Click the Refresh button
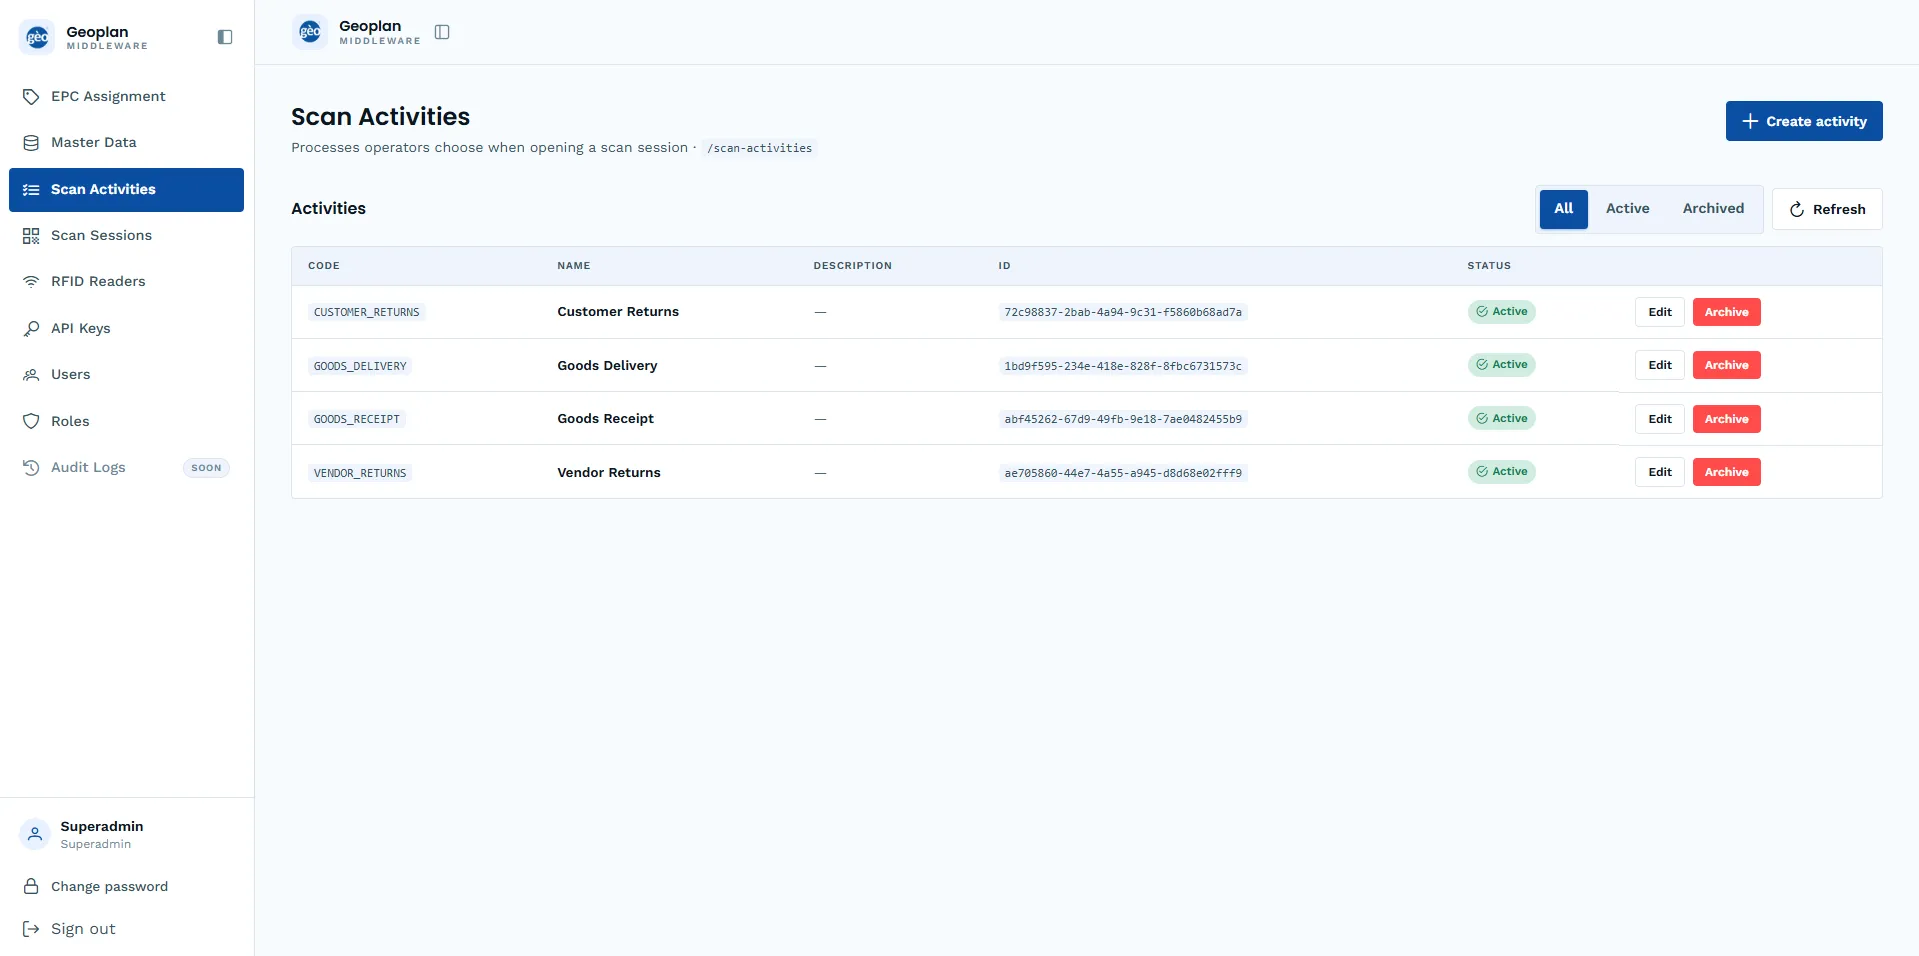1919x956 pixels. [x=1827, y=209]
